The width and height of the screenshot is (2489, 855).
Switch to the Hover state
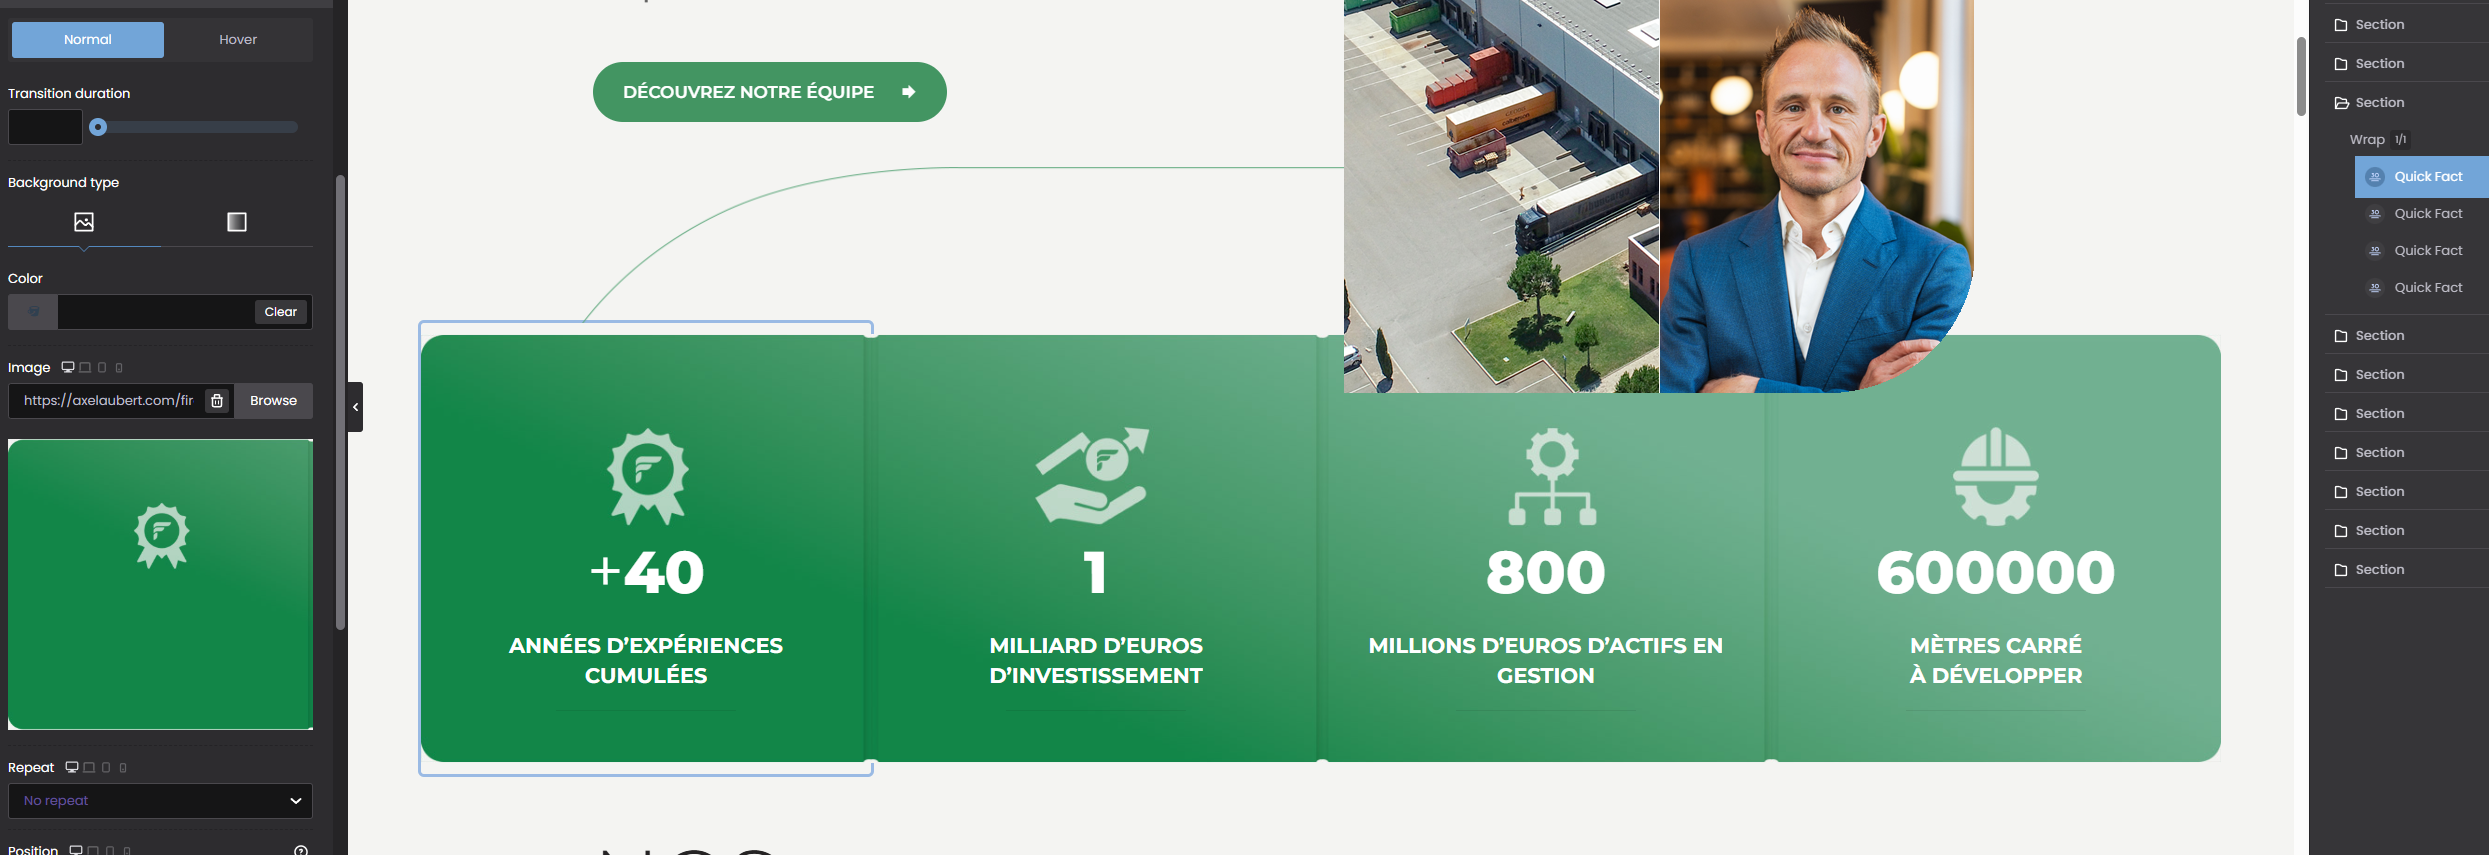pyautogui.click(x=238, y=40)
